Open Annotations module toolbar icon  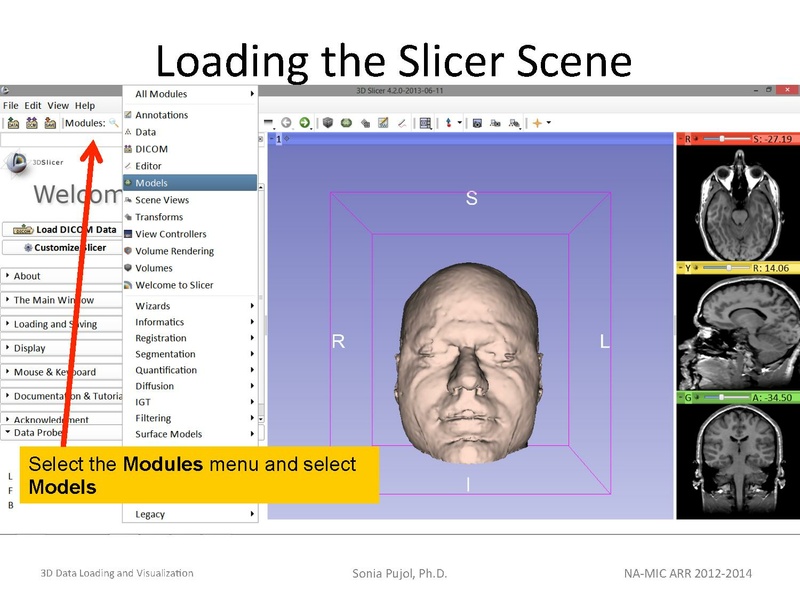(x=383, y=122)
